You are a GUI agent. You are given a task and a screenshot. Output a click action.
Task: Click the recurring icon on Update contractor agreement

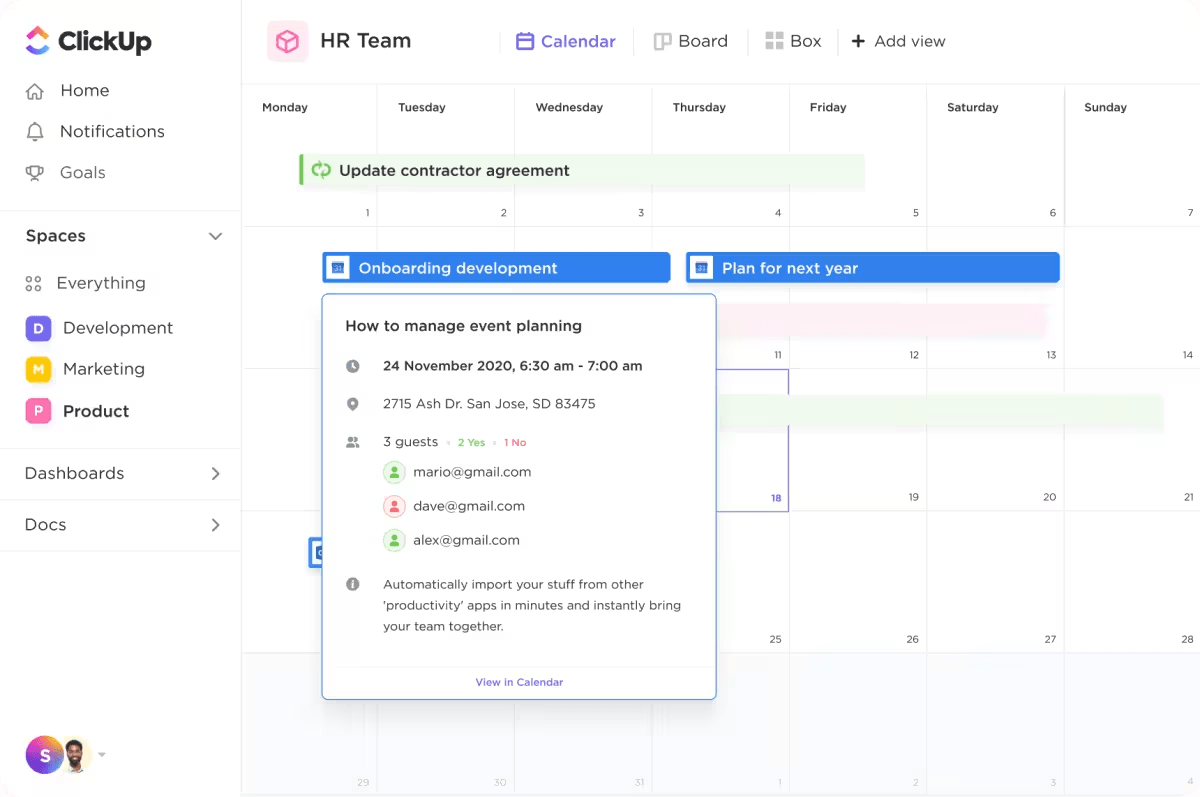[x=321, y=170]
